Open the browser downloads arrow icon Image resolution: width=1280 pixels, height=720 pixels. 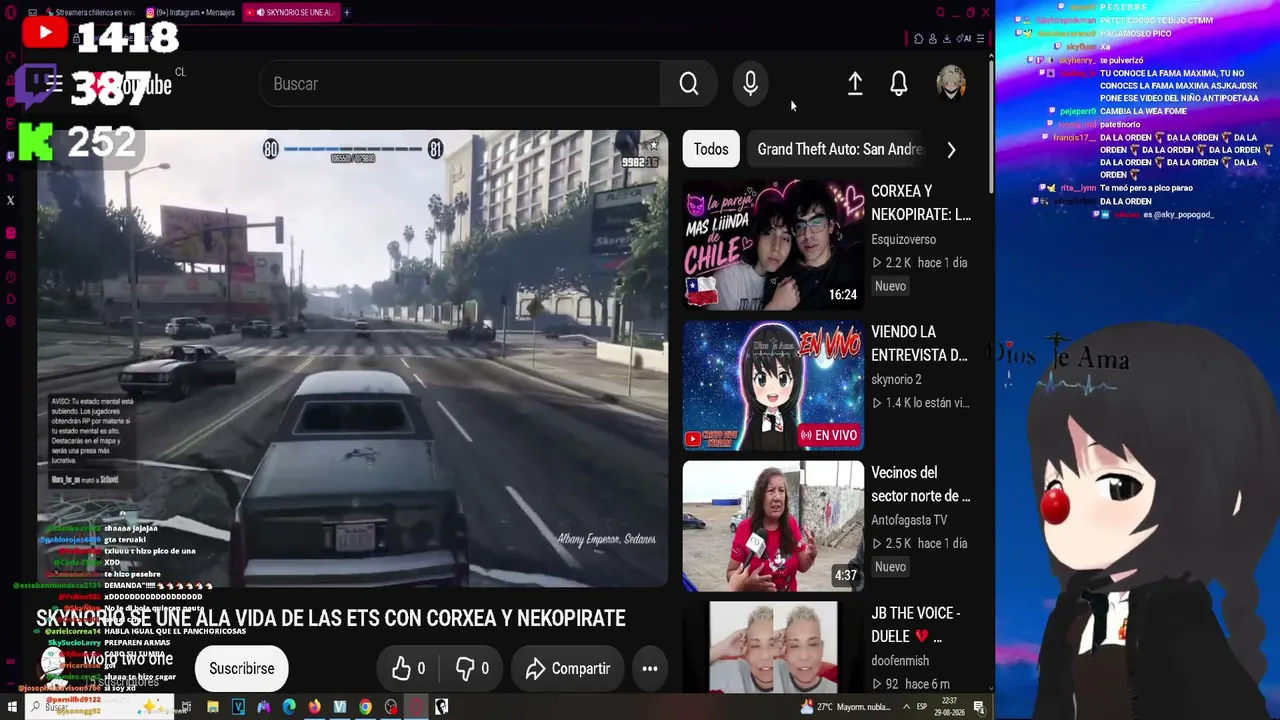tap(946, 39)
